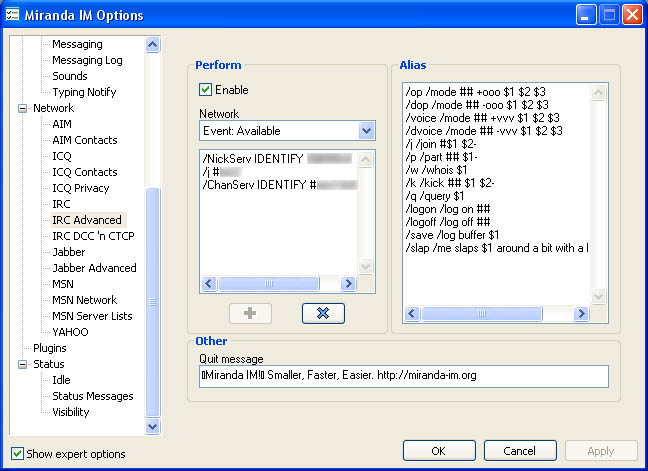Click the delete perform entry X button
648x471 pixels.
point(323,313)
